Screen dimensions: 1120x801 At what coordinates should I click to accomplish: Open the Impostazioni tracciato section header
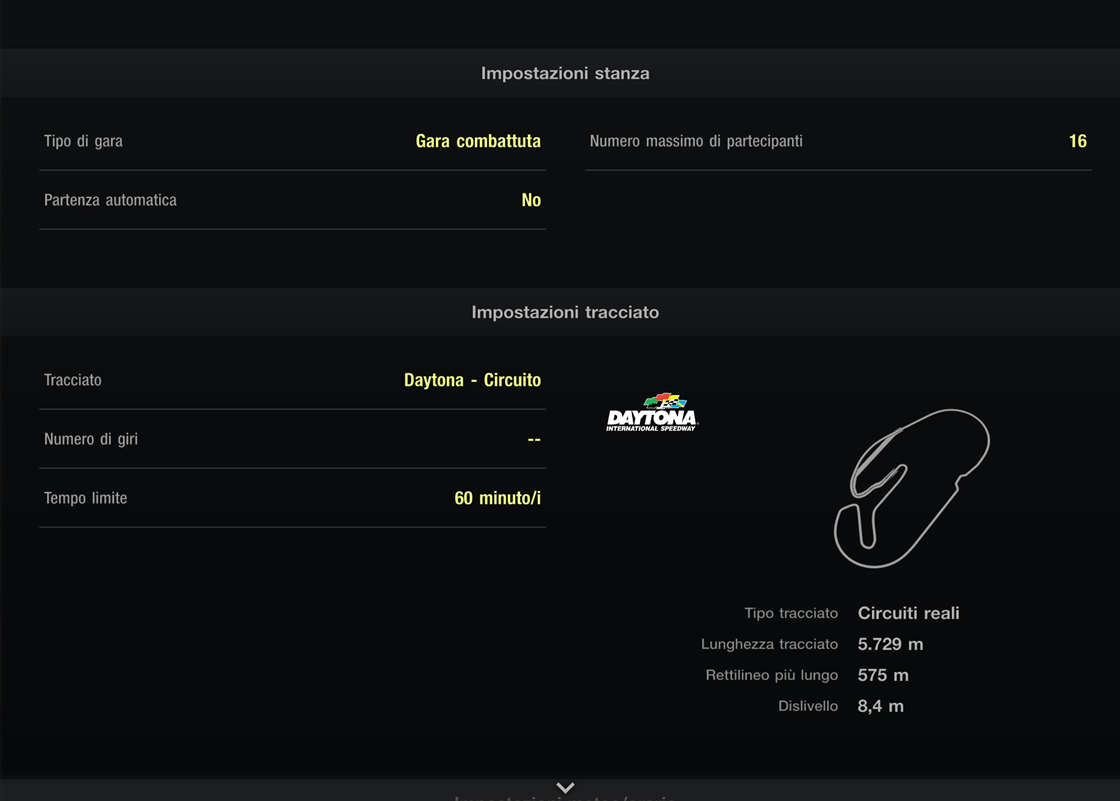point(565,312)
